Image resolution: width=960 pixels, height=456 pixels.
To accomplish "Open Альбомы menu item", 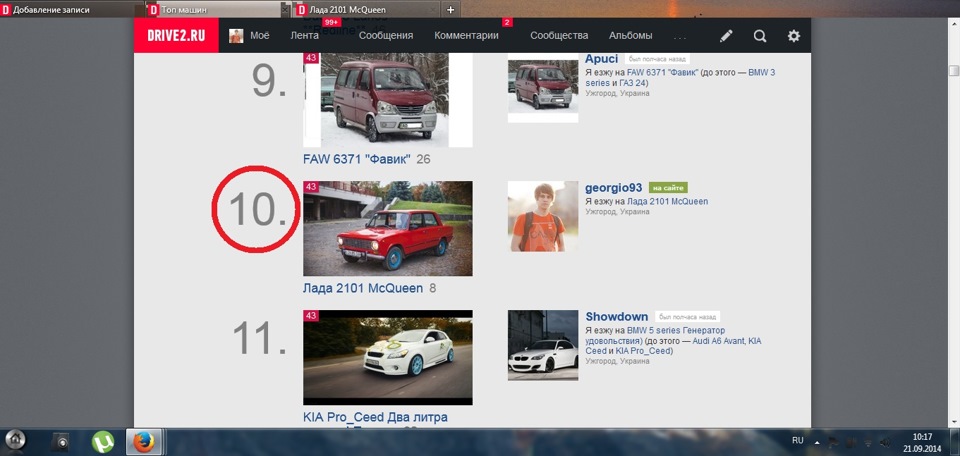I will pos(631,36).
